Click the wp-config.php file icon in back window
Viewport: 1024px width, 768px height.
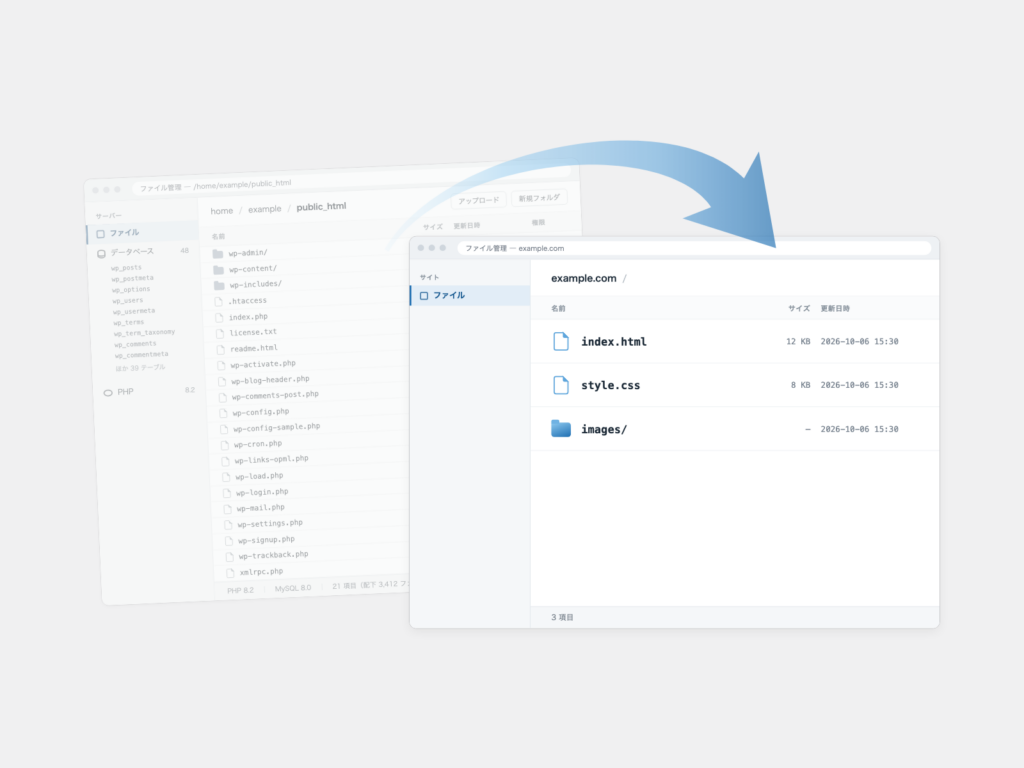(223, 413)
